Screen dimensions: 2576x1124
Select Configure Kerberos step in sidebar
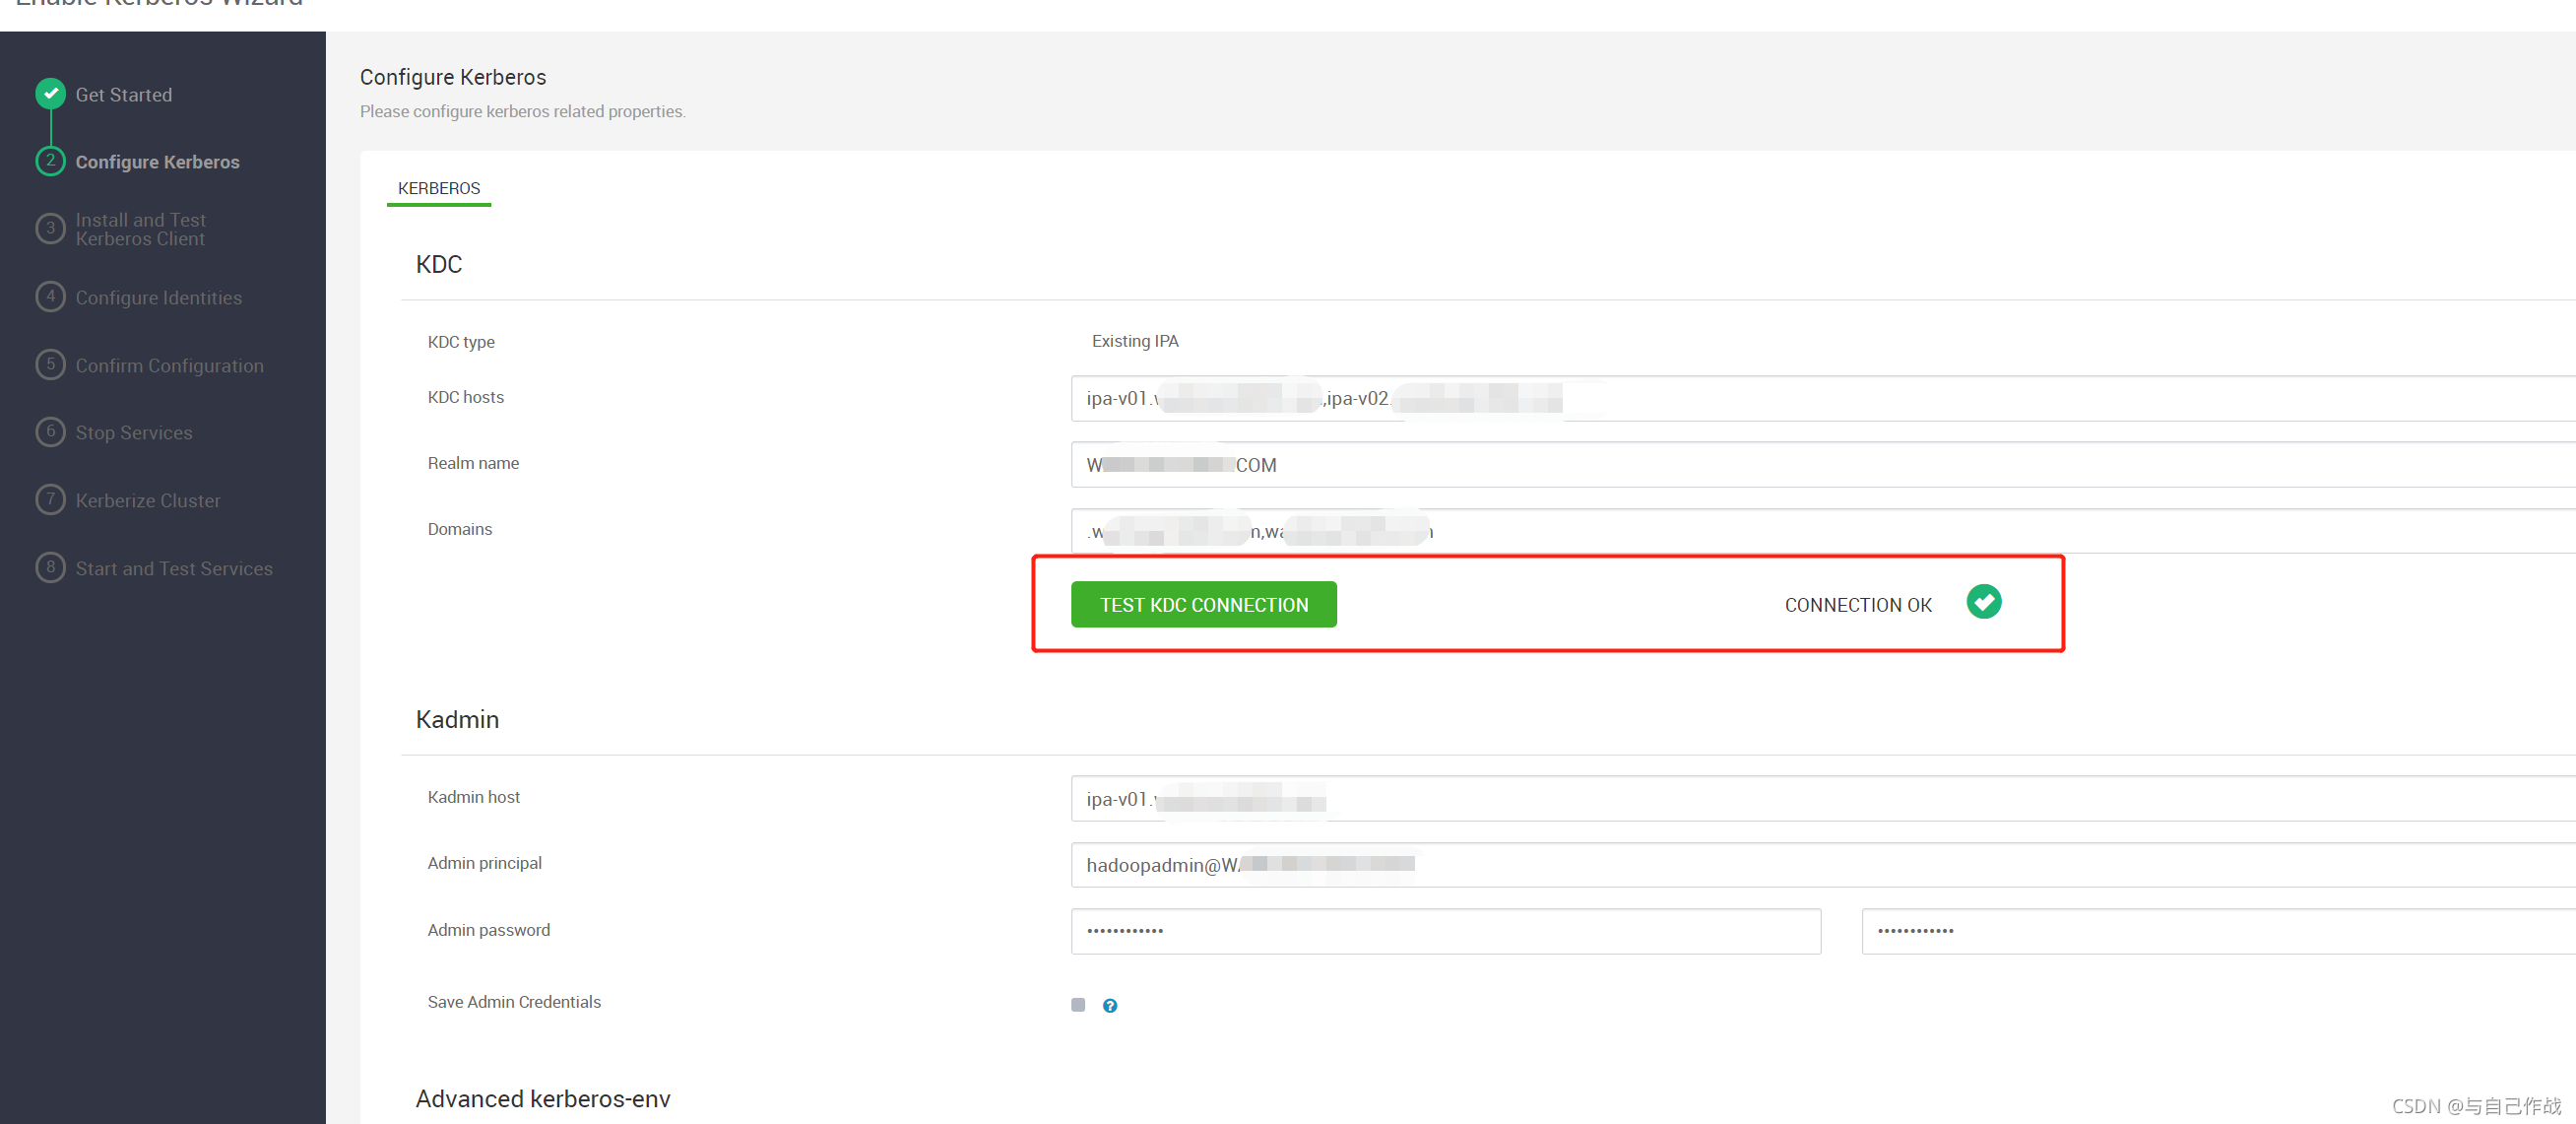pyautogui.click(x=157, y=162)
